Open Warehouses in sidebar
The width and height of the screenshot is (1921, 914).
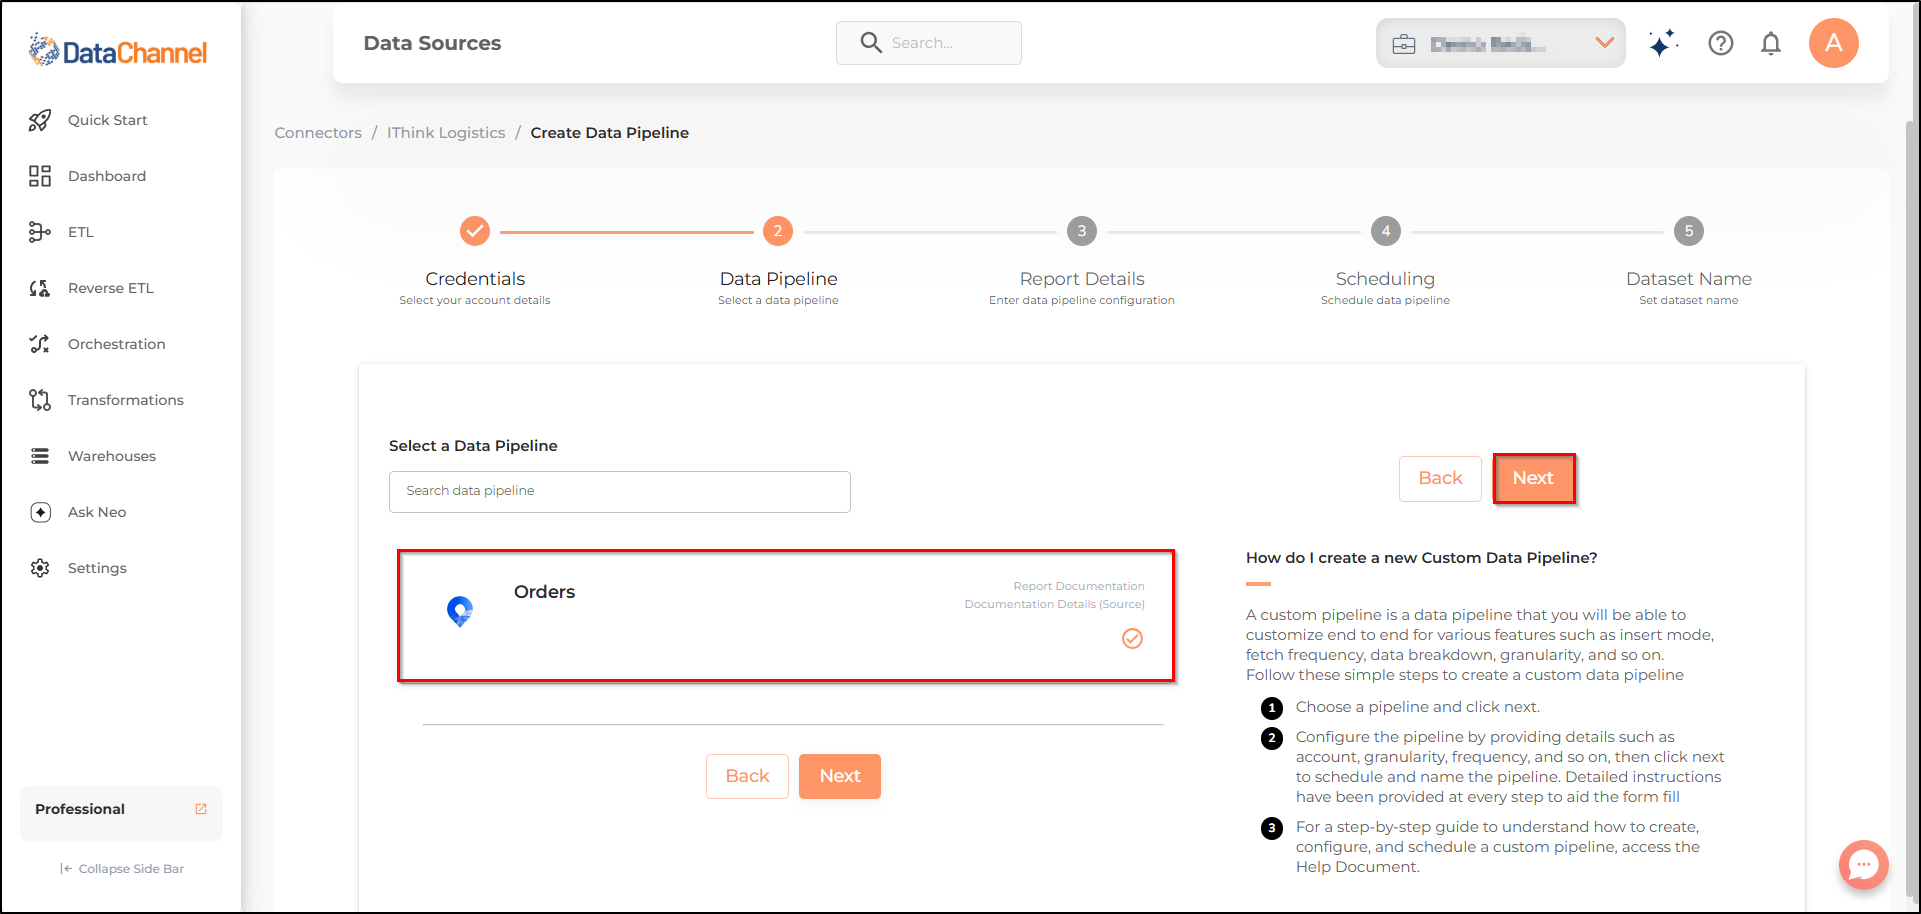pos(112,456)
